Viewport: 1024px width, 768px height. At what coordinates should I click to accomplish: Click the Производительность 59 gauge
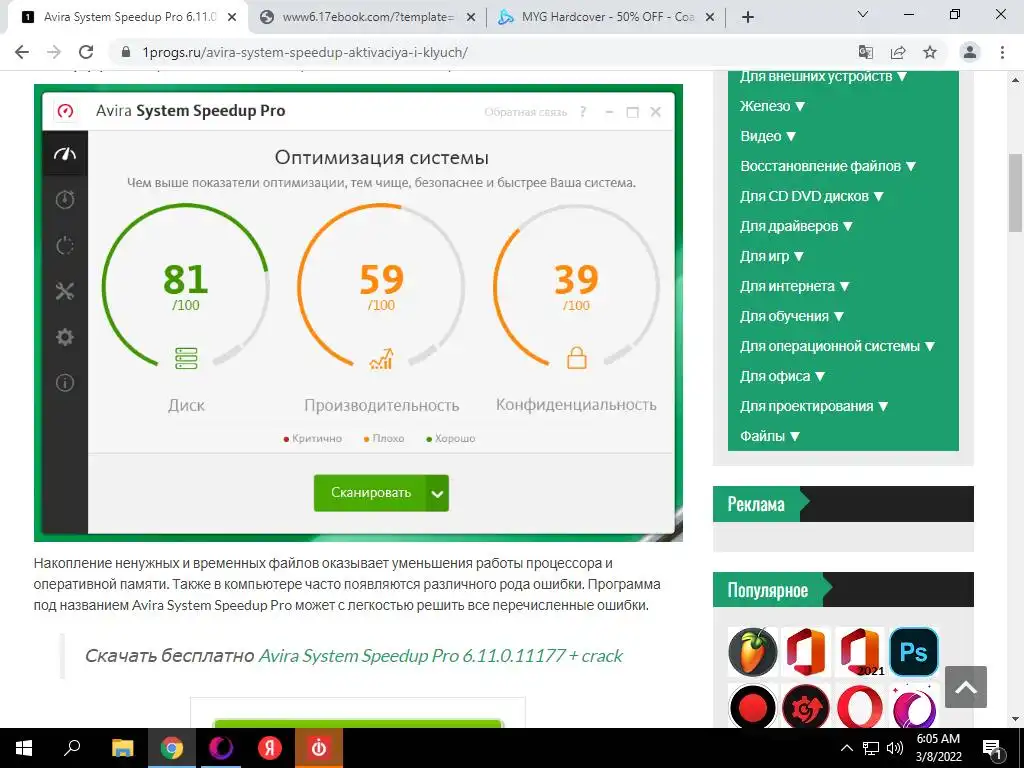pyautogui.click(x=381, y=286)
